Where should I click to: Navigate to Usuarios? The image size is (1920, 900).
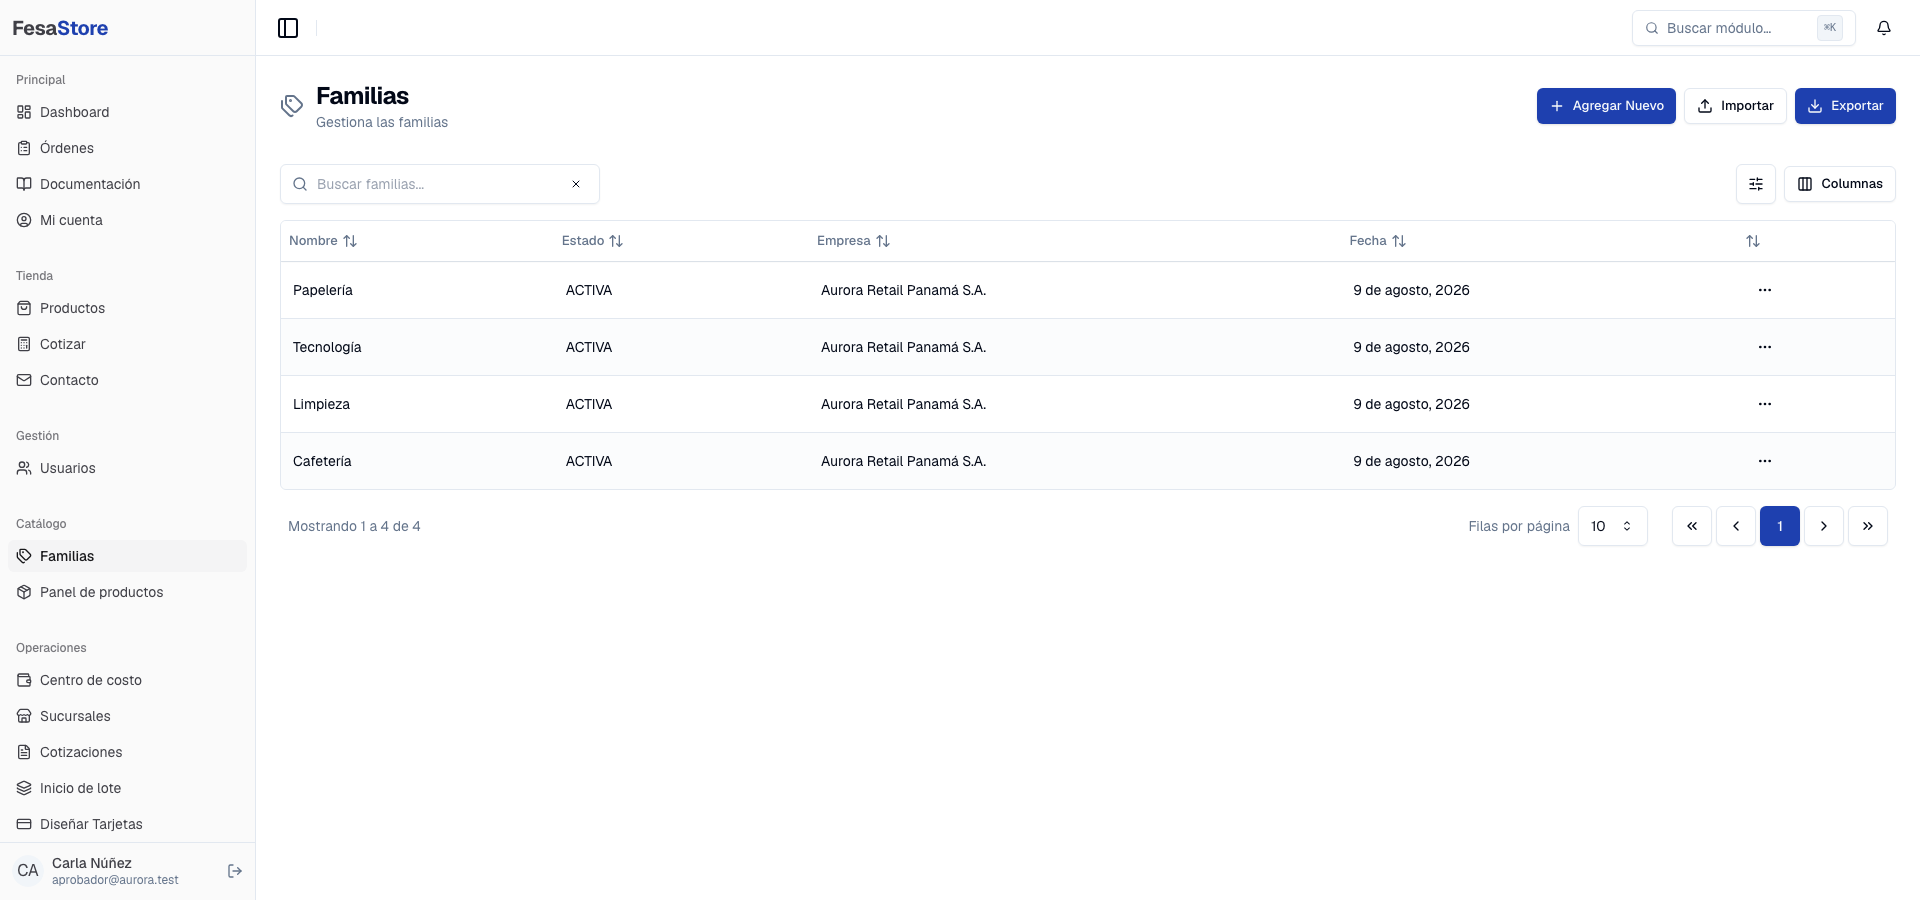[127, 468]
